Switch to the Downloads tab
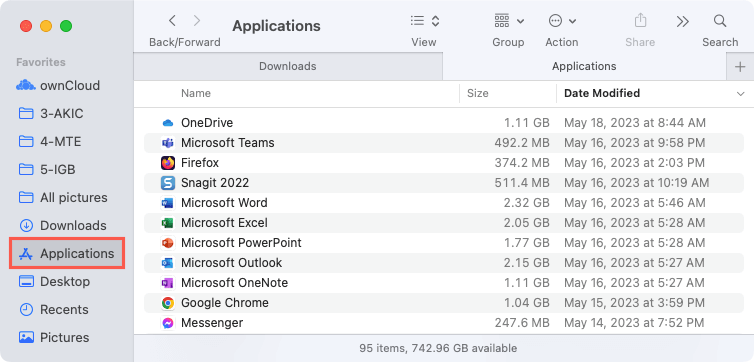This screenshot has height=362, width=754. tap(288, 66)
